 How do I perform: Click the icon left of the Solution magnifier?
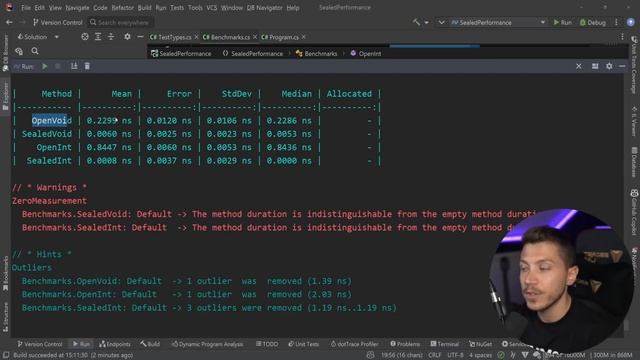click(19, 51)
